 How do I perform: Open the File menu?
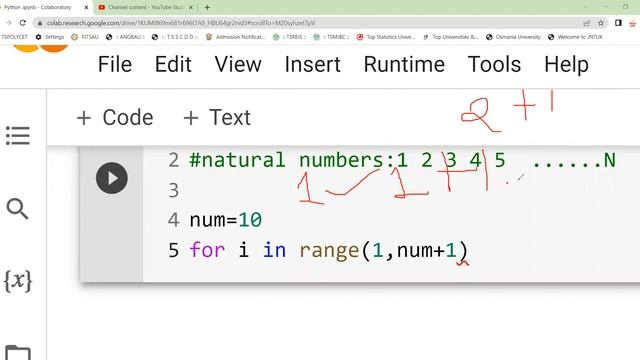pos(115,64)
